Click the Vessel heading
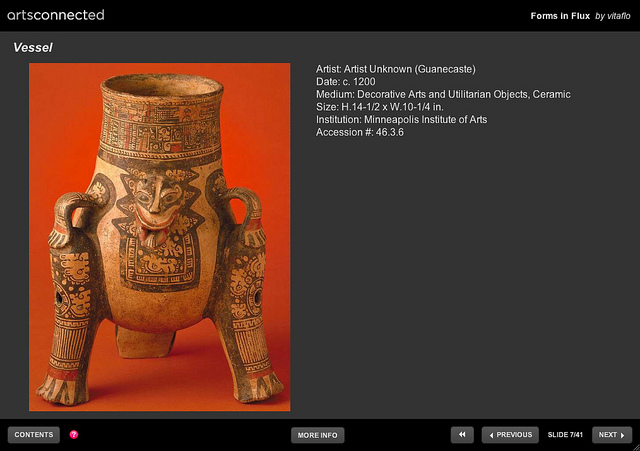640x451 pixels. (x=33, y=47)
